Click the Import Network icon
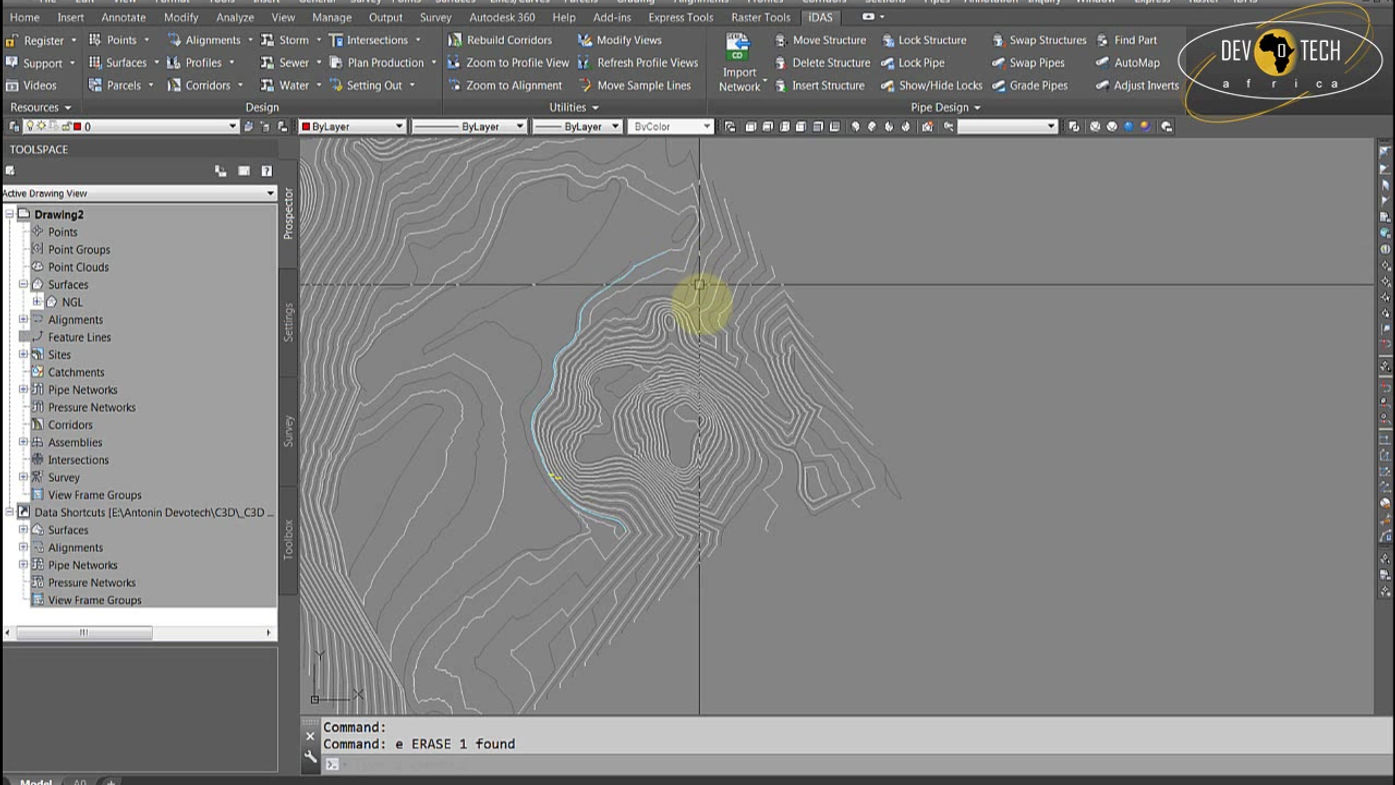Viewport: 1395px width, 785px height. click(x=738, y=49)
